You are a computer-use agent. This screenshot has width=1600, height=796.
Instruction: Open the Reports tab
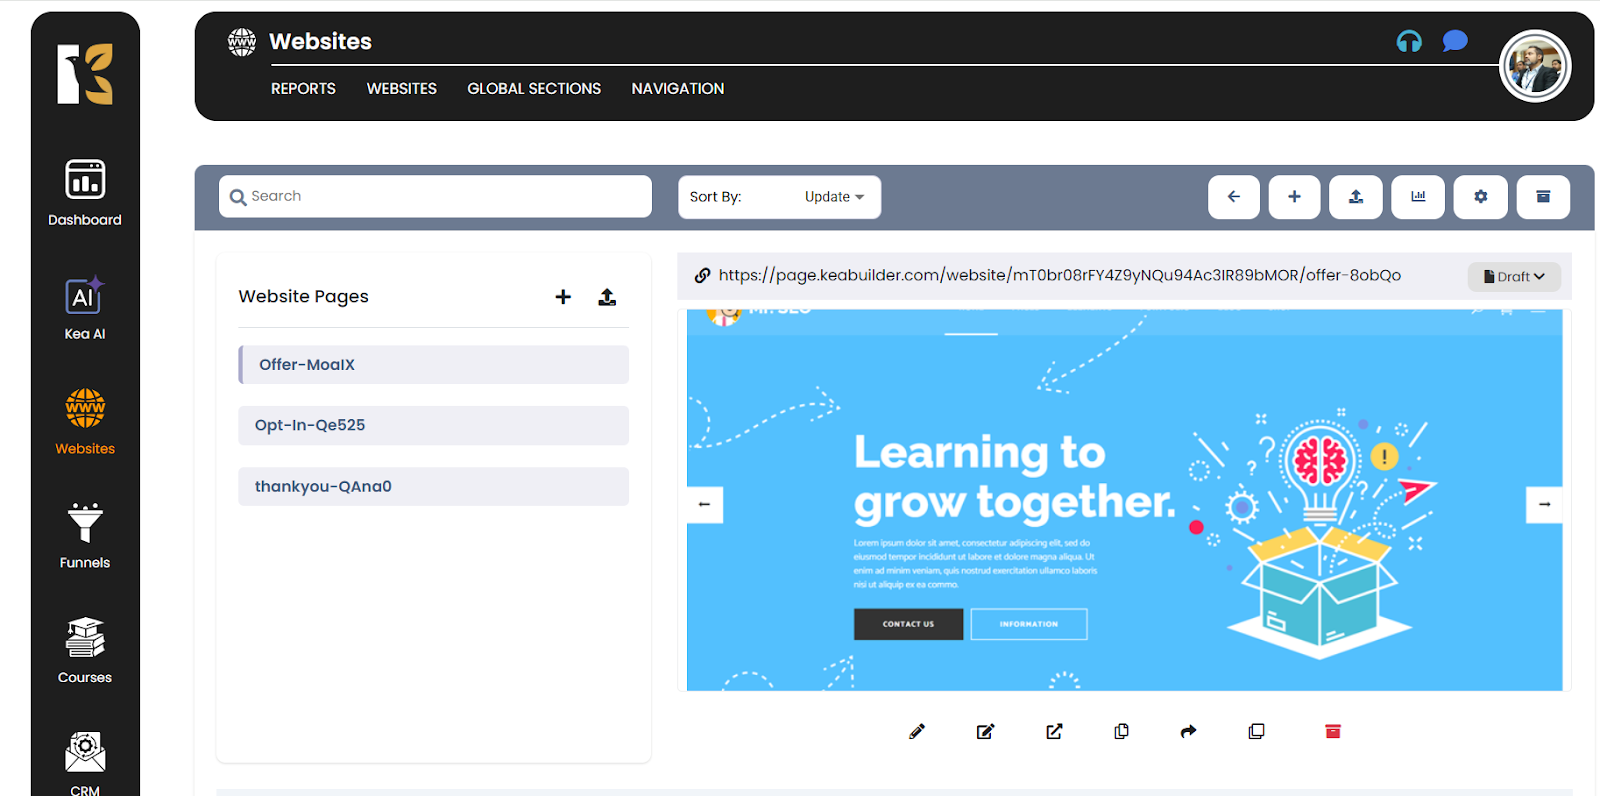[x=303, y=89]
